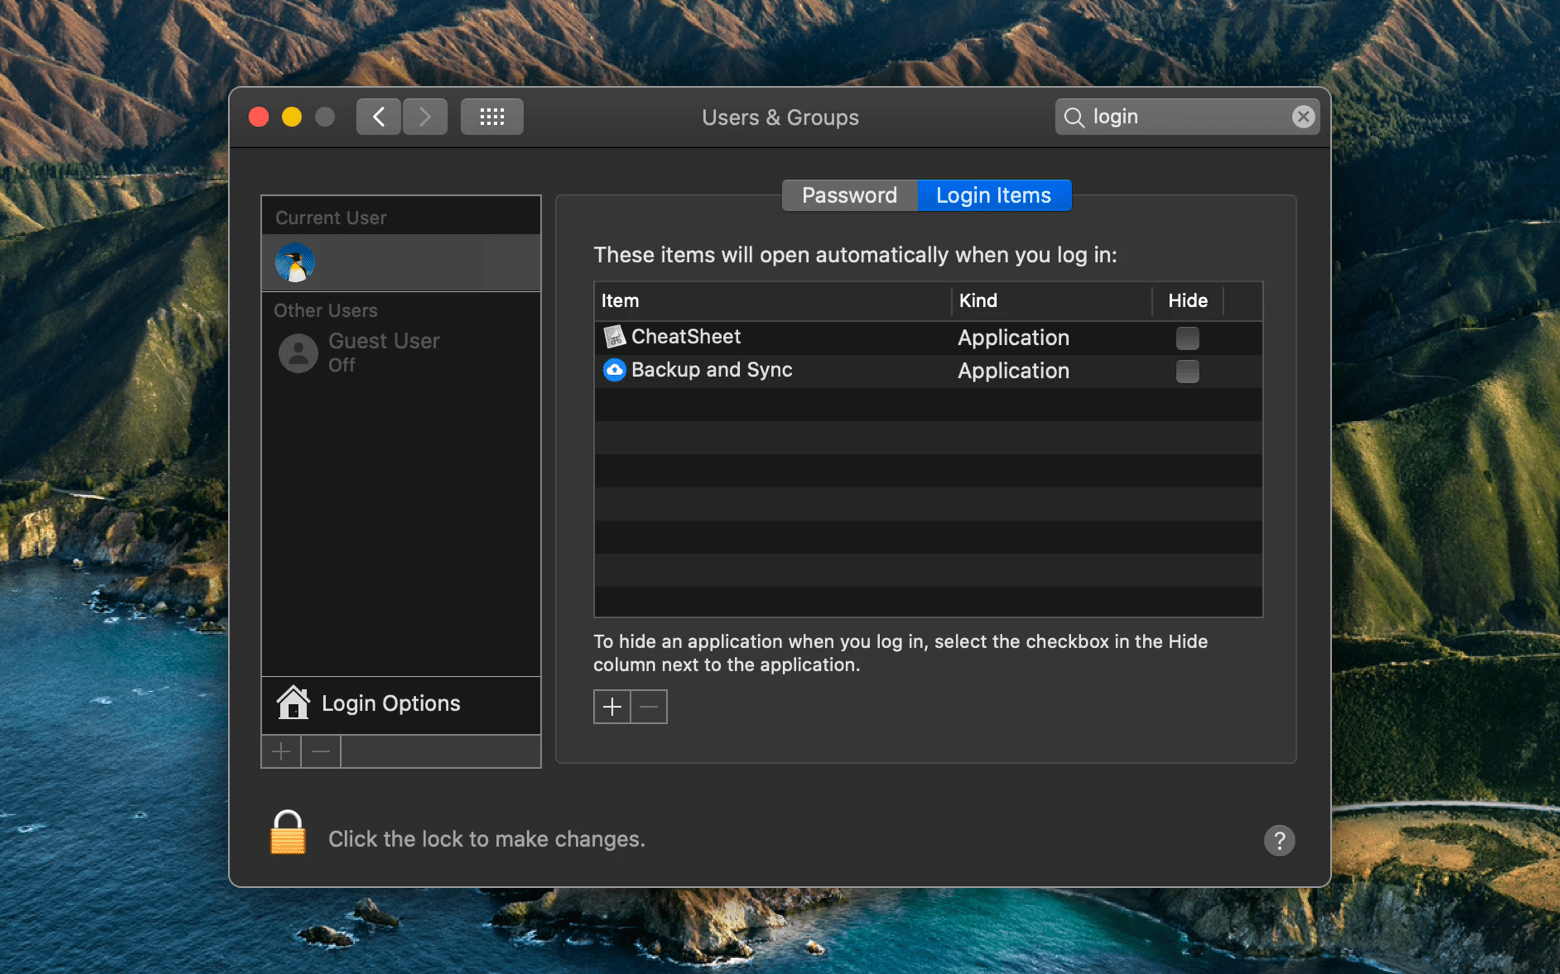This screenshot has width=1560, height=974.
Task: Select the Login Items tab
Action: [993, 195]
